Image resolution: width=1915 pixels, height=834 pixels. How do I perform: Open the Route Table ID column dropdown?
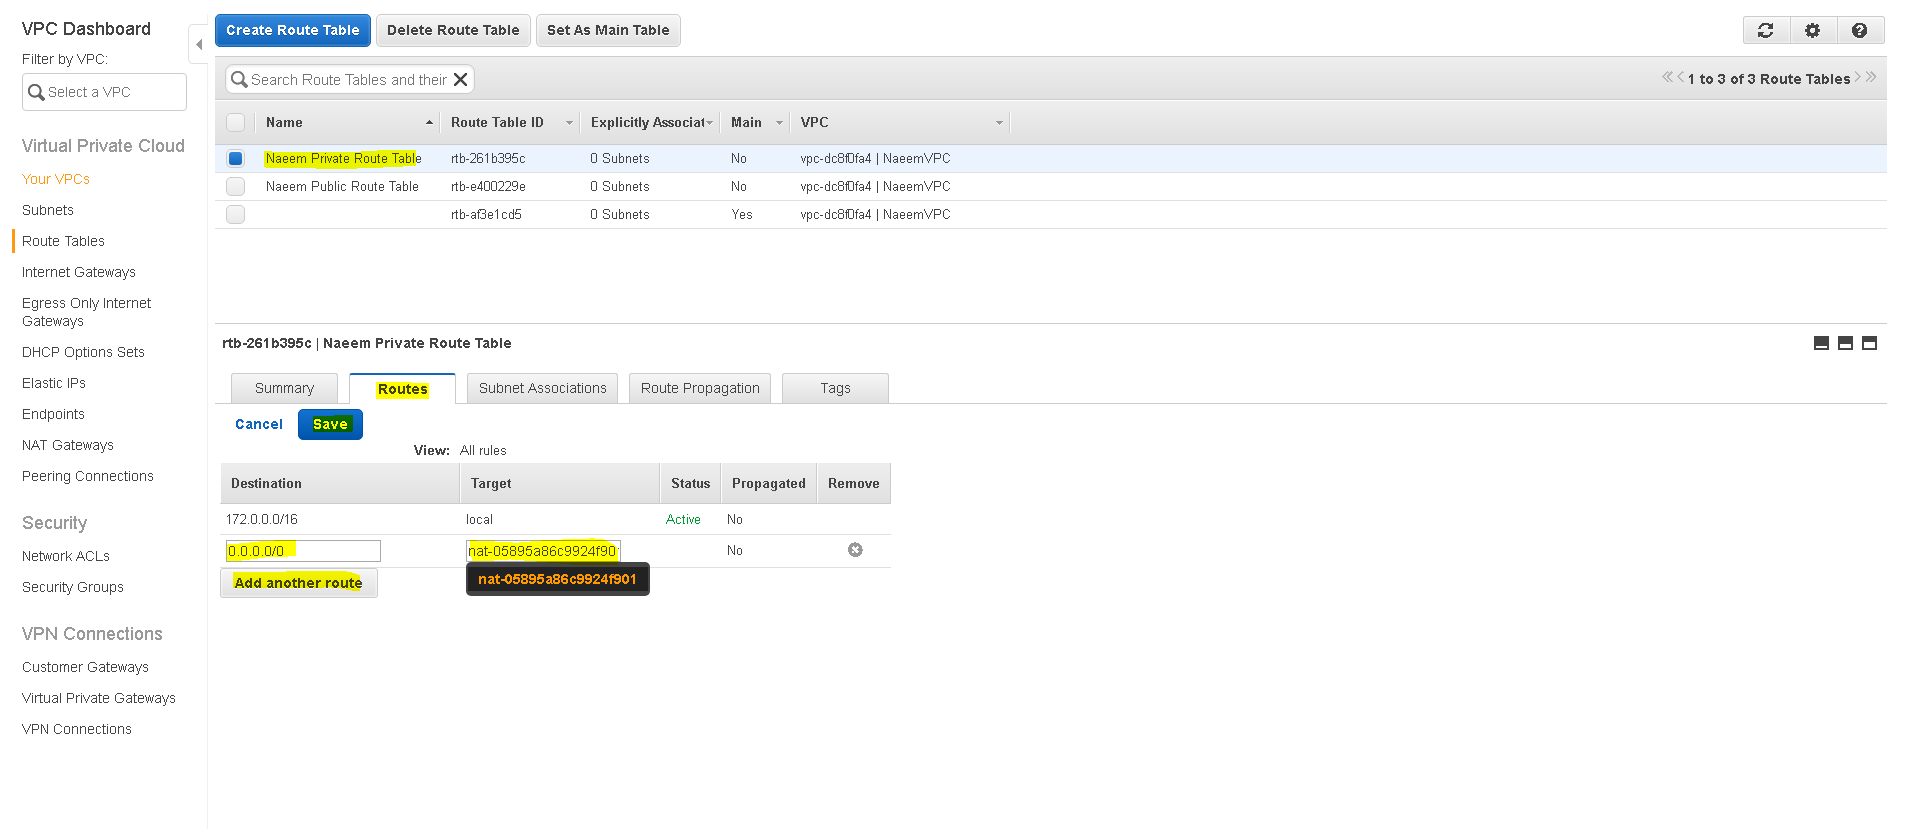569,123
